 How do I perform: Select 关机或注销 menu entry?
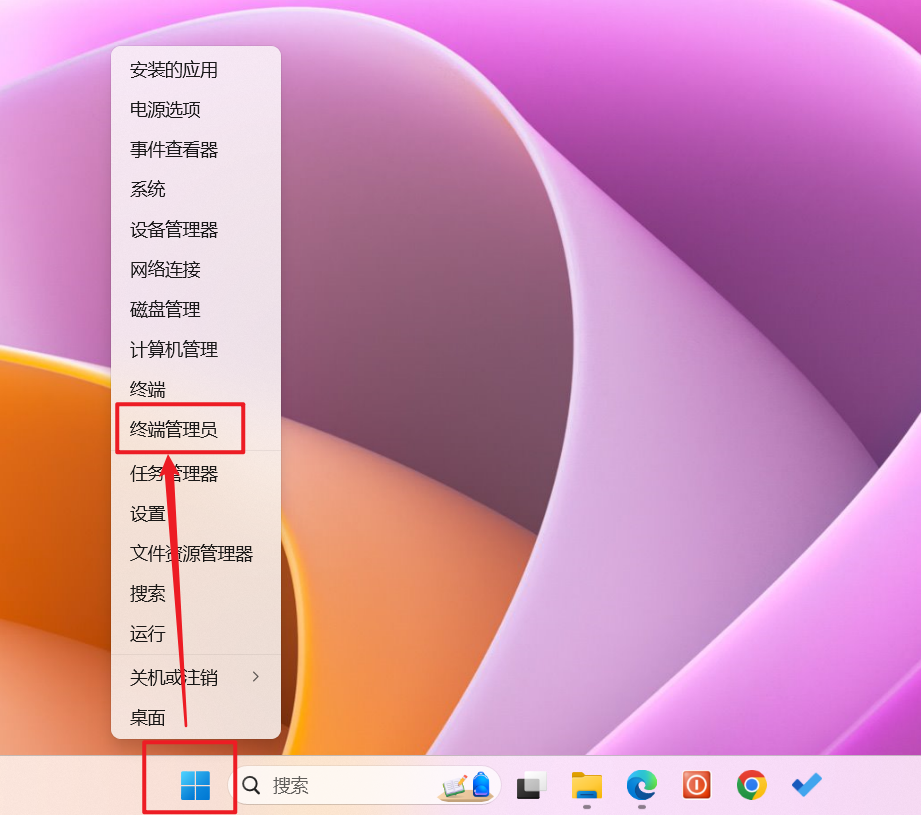[x=196, y=678]
